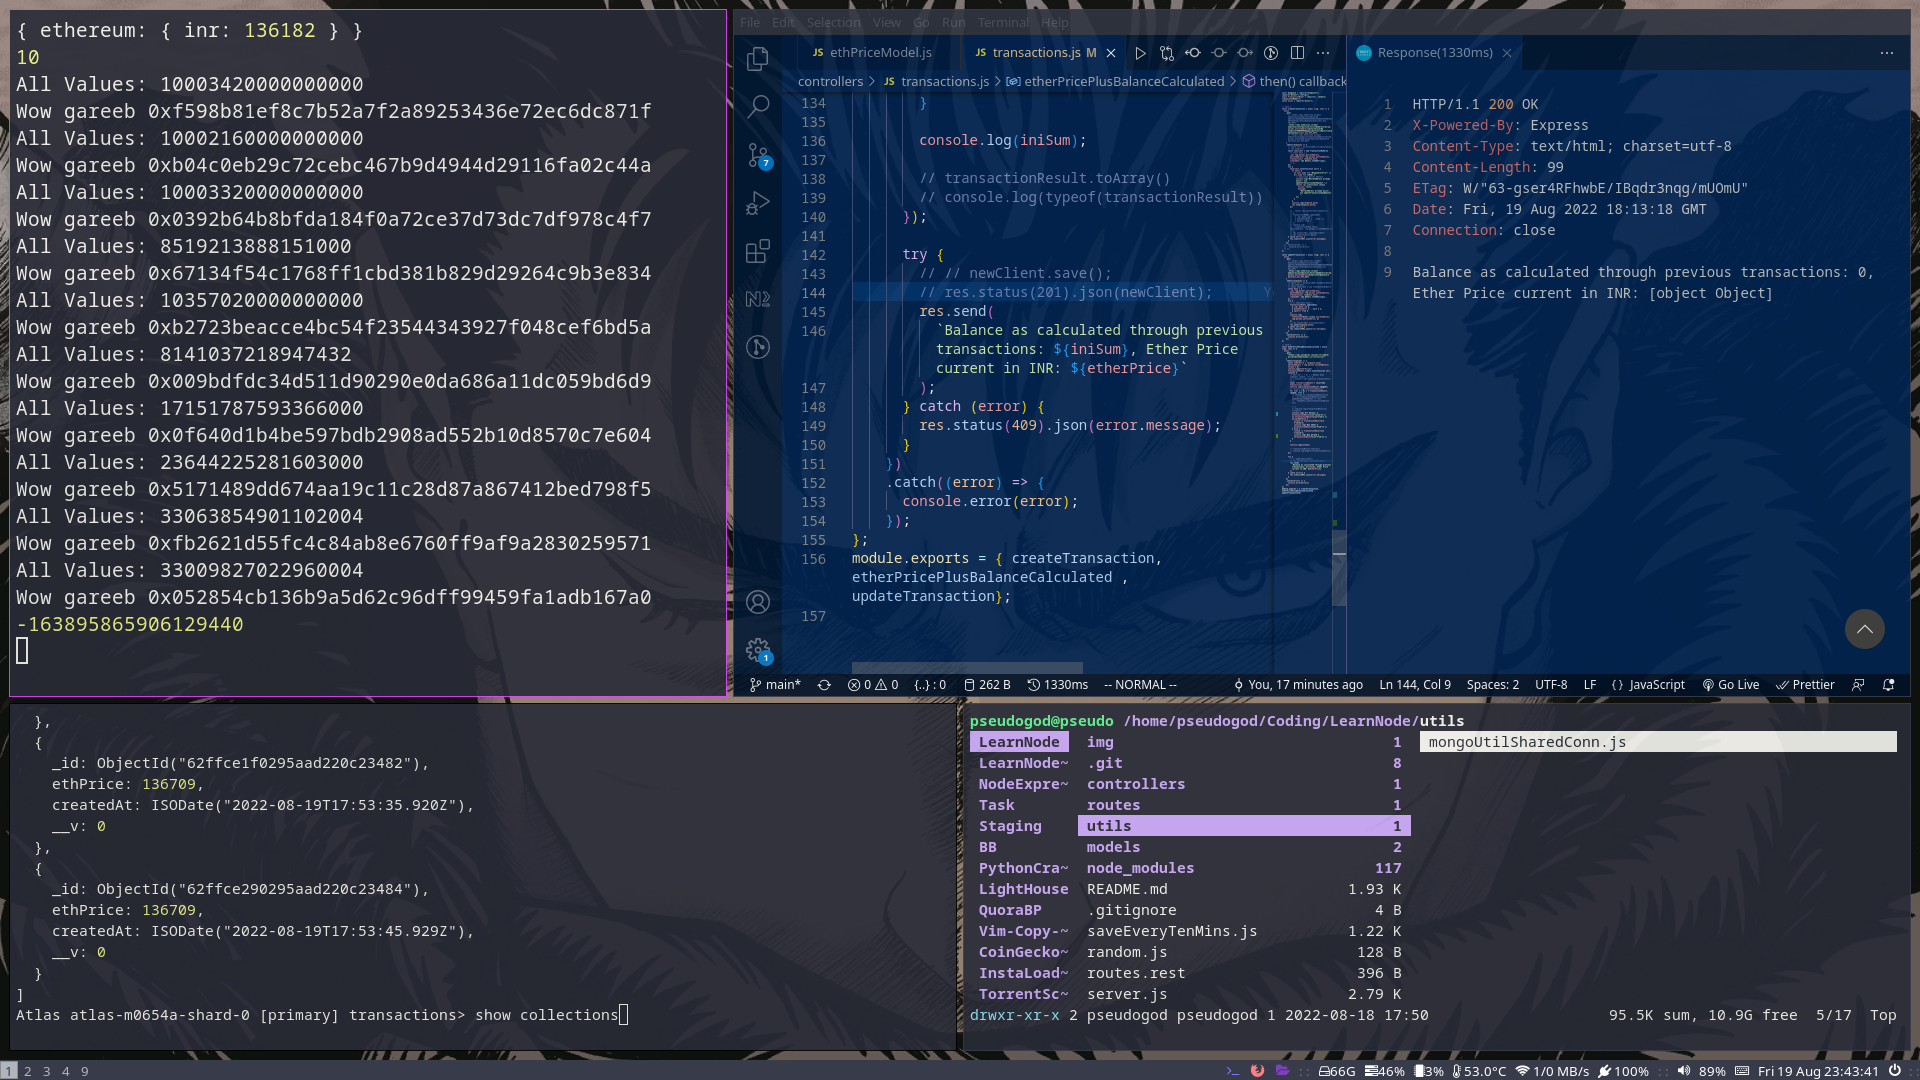Open the Source Control view with badge 7
1920x1080 pixels.
click(x=758, y=155)
